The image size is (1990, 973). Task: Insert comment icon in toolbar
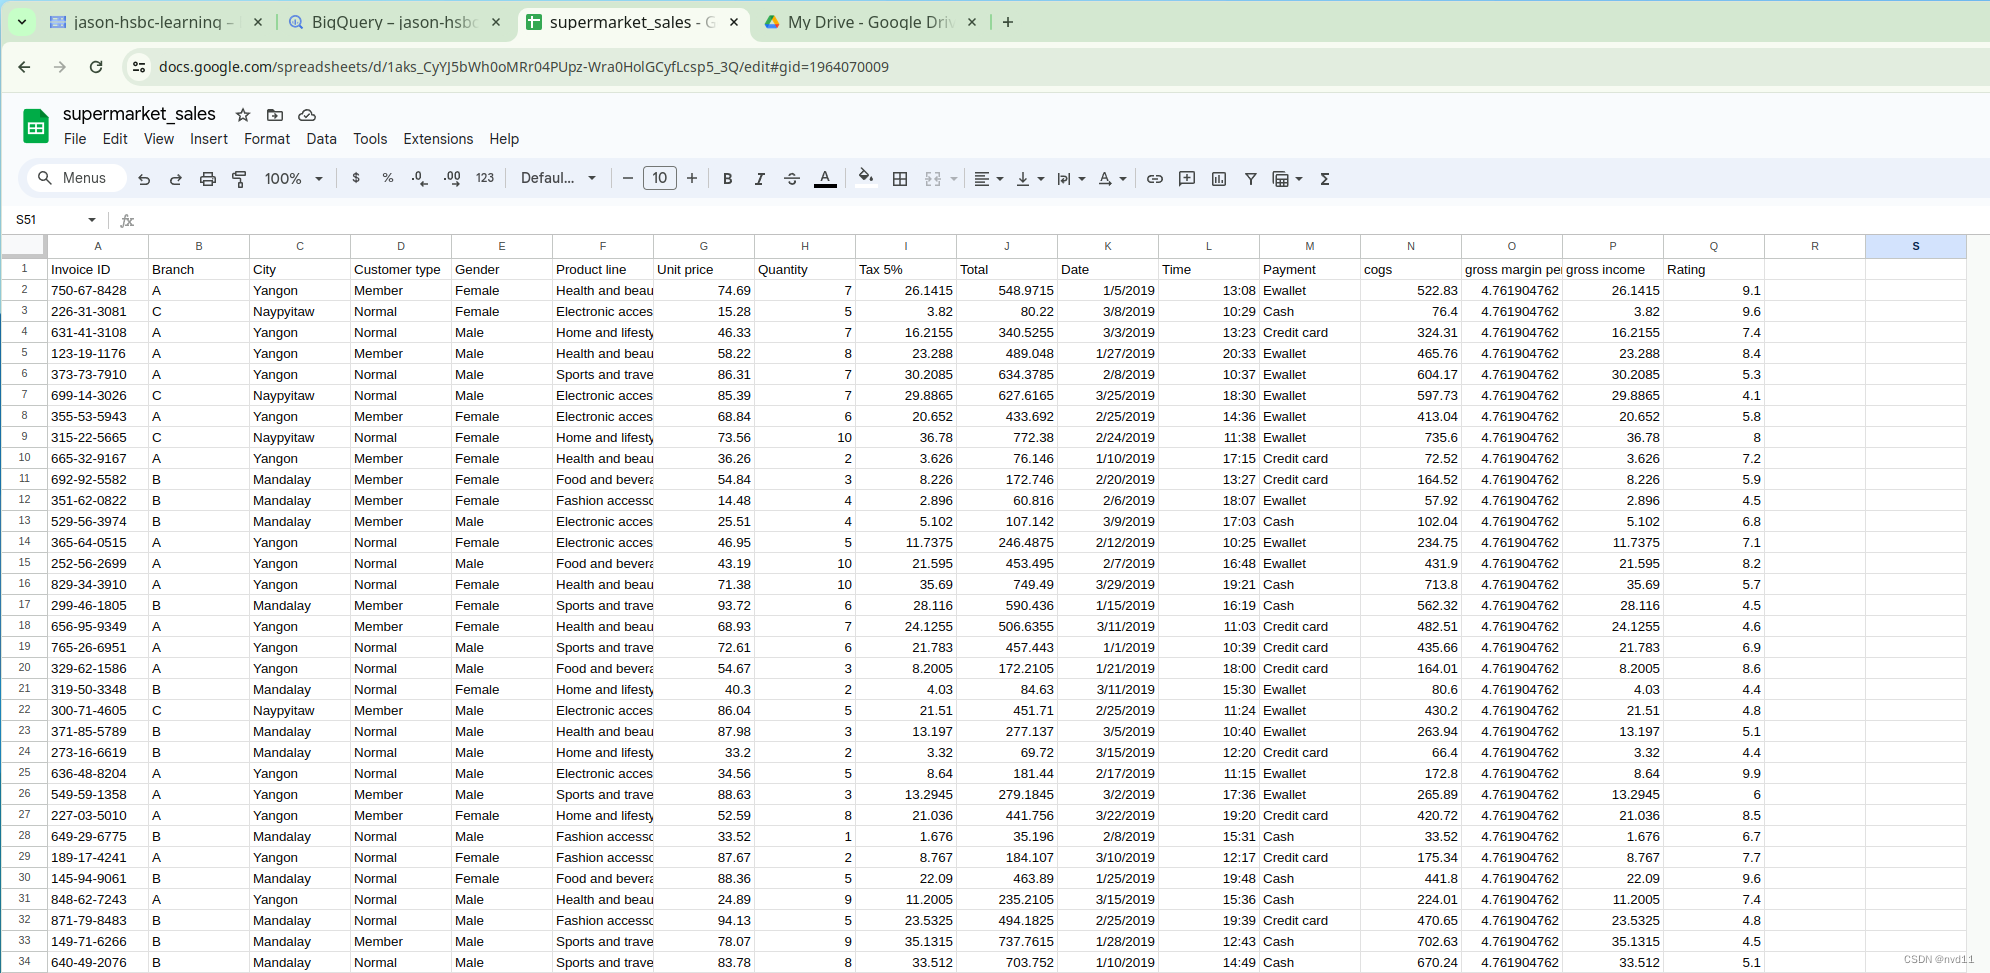point(1187,179)
